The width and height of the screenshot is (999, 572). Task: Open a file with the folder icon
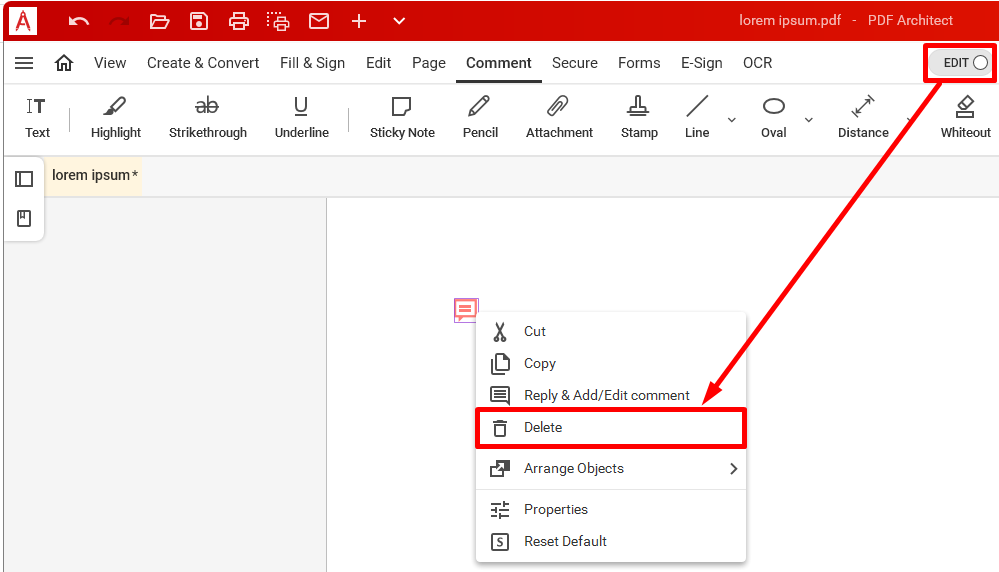pyautogui.click(x=159, y=21)
